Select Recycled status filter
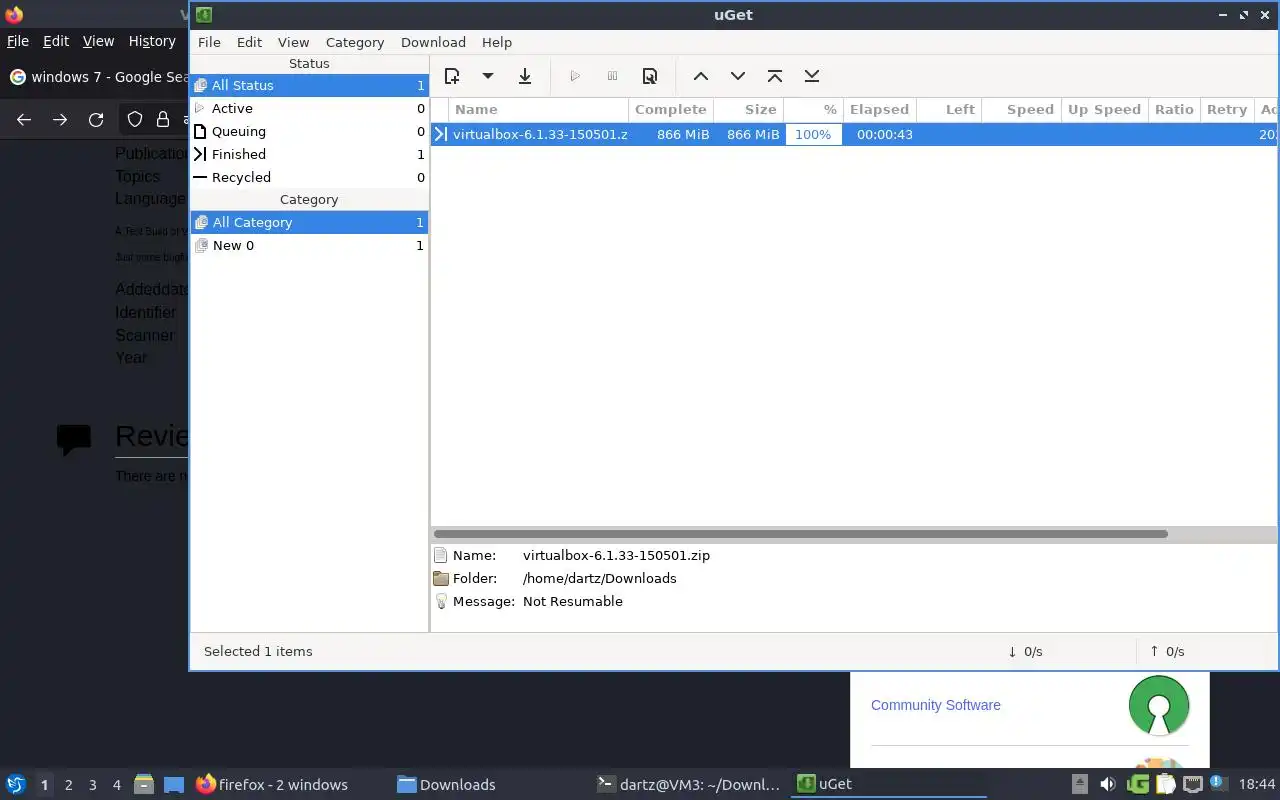Viewport: 1280px width, 800px height. pos(309,177)
